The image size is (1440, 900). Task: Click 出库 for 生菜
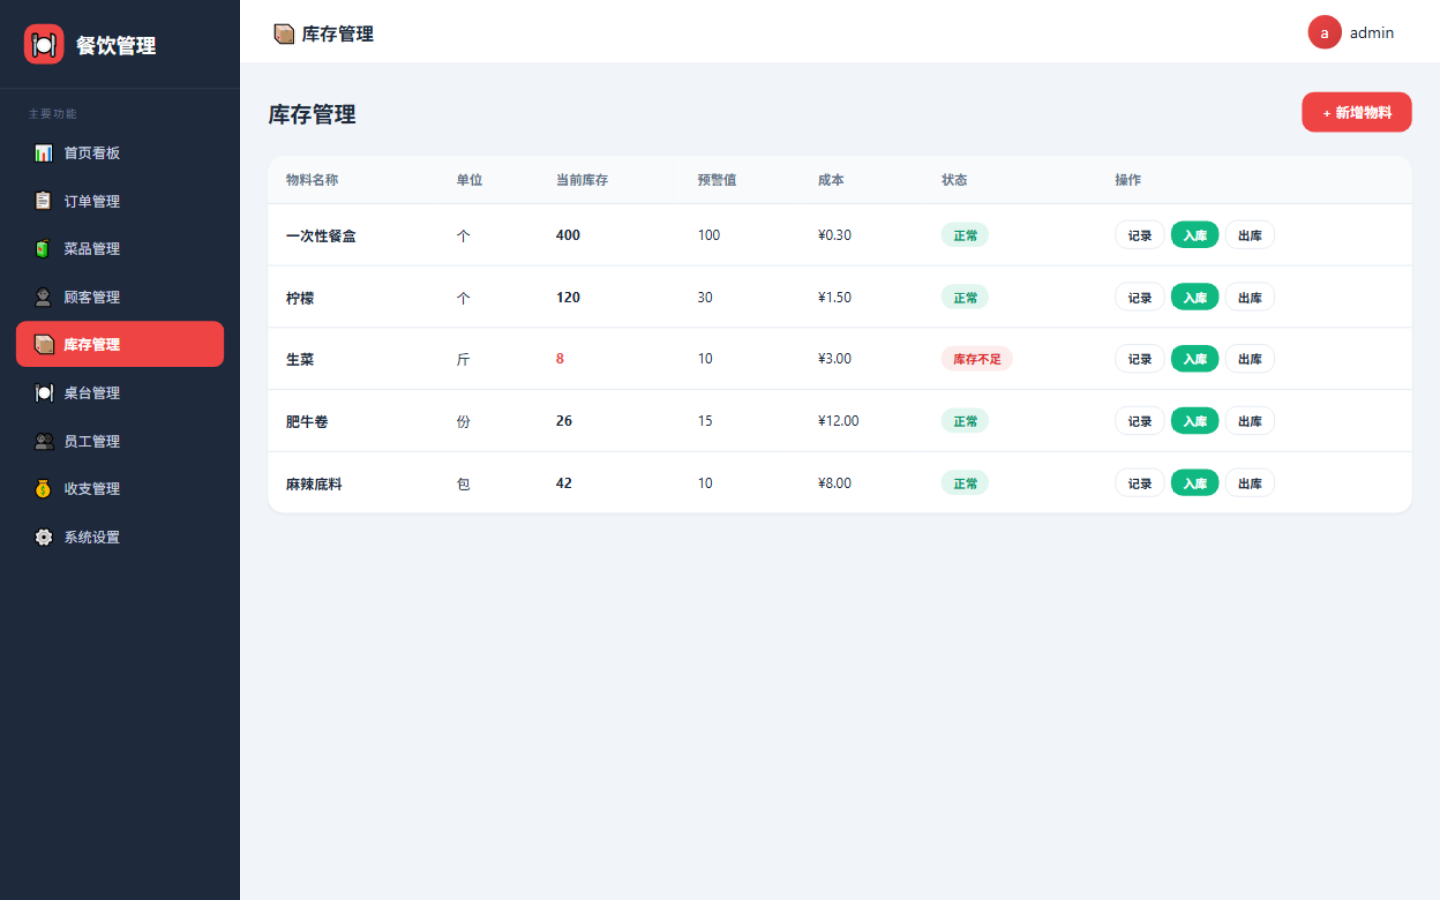(x=1249, y=359)
